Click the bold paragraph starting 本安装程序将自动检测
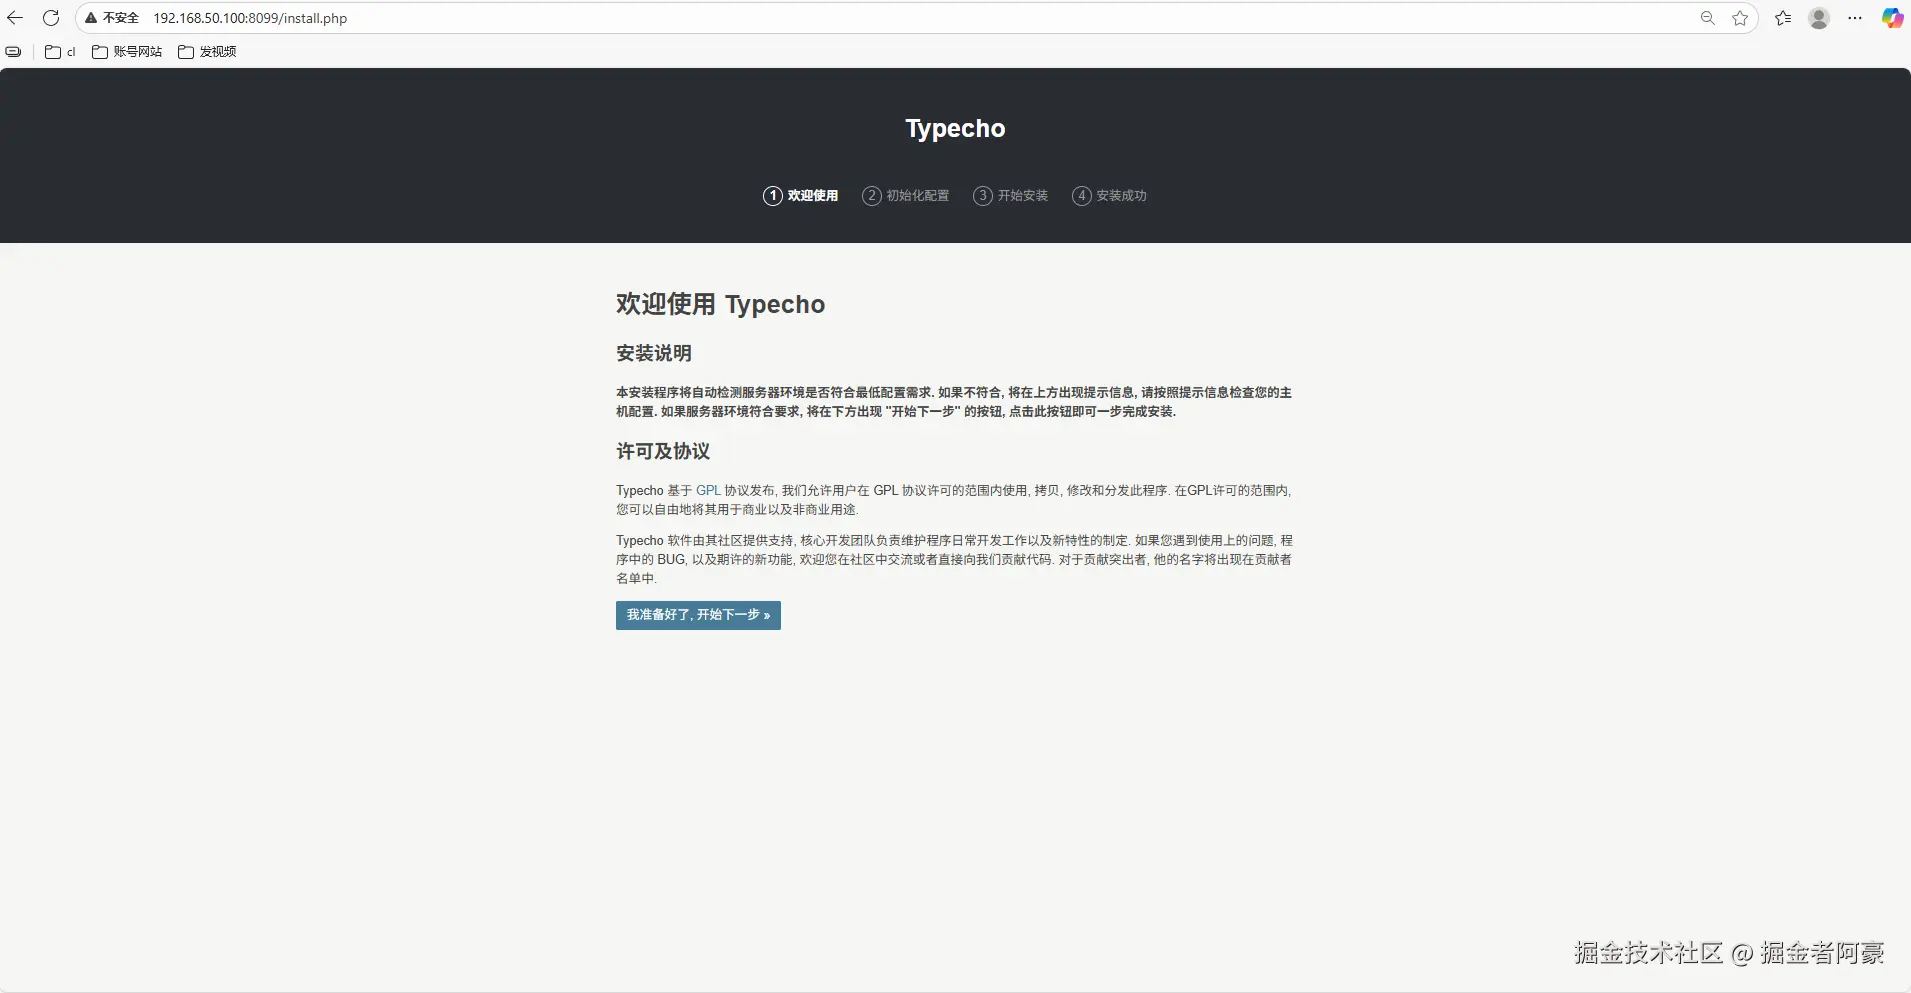Image resolution: width=1911 pixels, height=993 pixels. point(954,402)
